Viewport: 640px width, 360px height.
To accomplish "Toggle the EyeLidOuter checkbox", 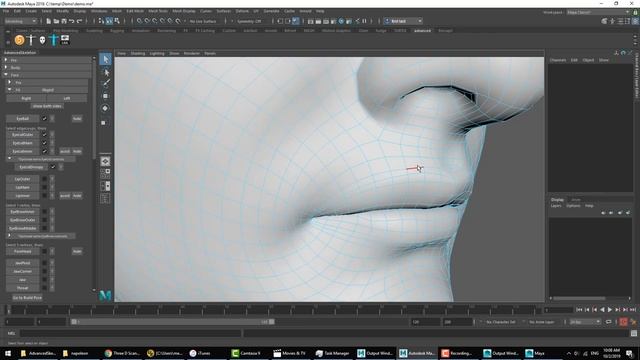I will pyautogui.click(x=44, y=134).
